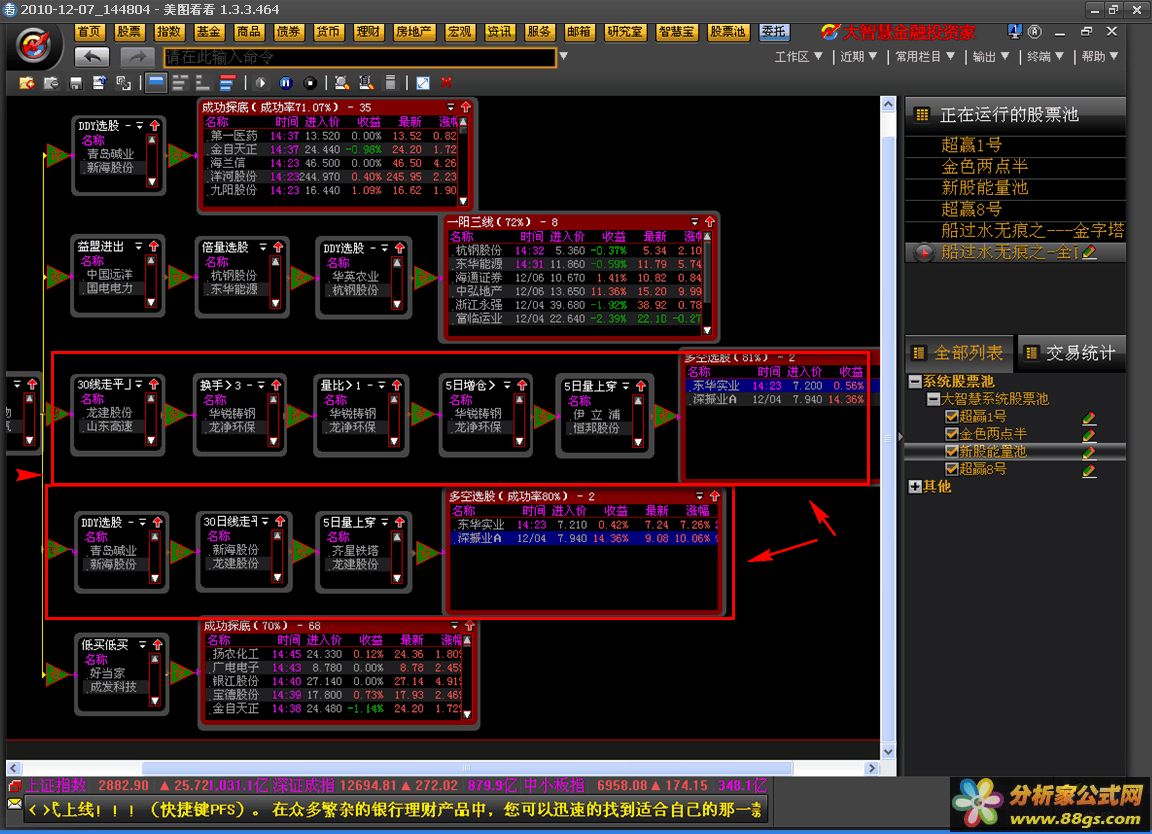Edit 超赢8号 with its pencil icon
Viewport: 1152px width, 834px height.
(x=1090, y=470)
